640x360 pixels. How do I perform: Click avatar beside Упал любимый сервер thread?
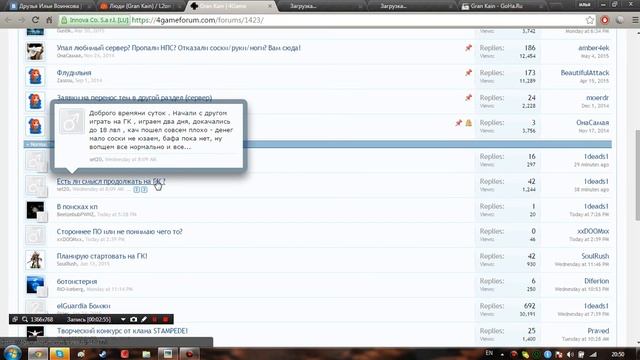point(35,51)
